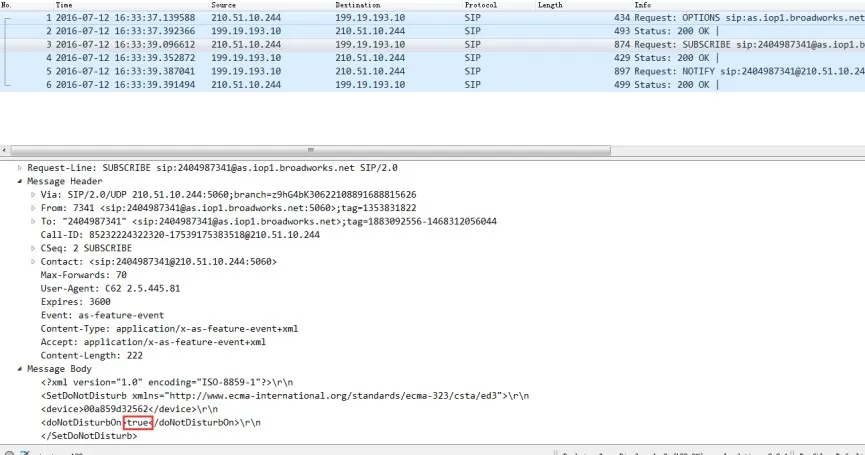
Task: Select the User-Agent C62 line
Action: (x=110, y=288)
